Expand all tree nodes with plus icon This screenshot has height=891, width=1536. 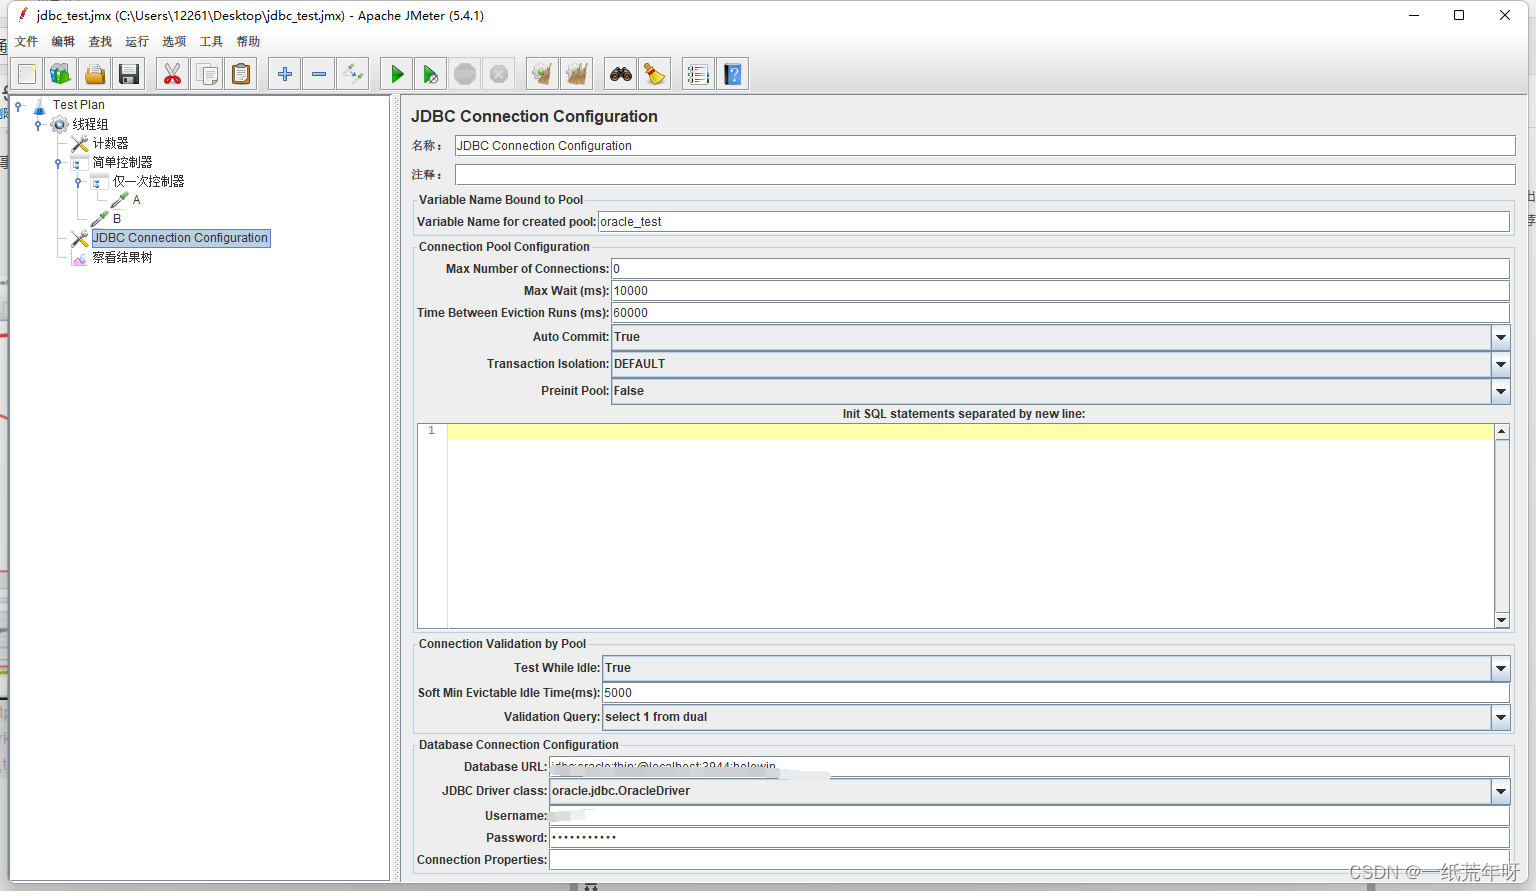point(285,74)
